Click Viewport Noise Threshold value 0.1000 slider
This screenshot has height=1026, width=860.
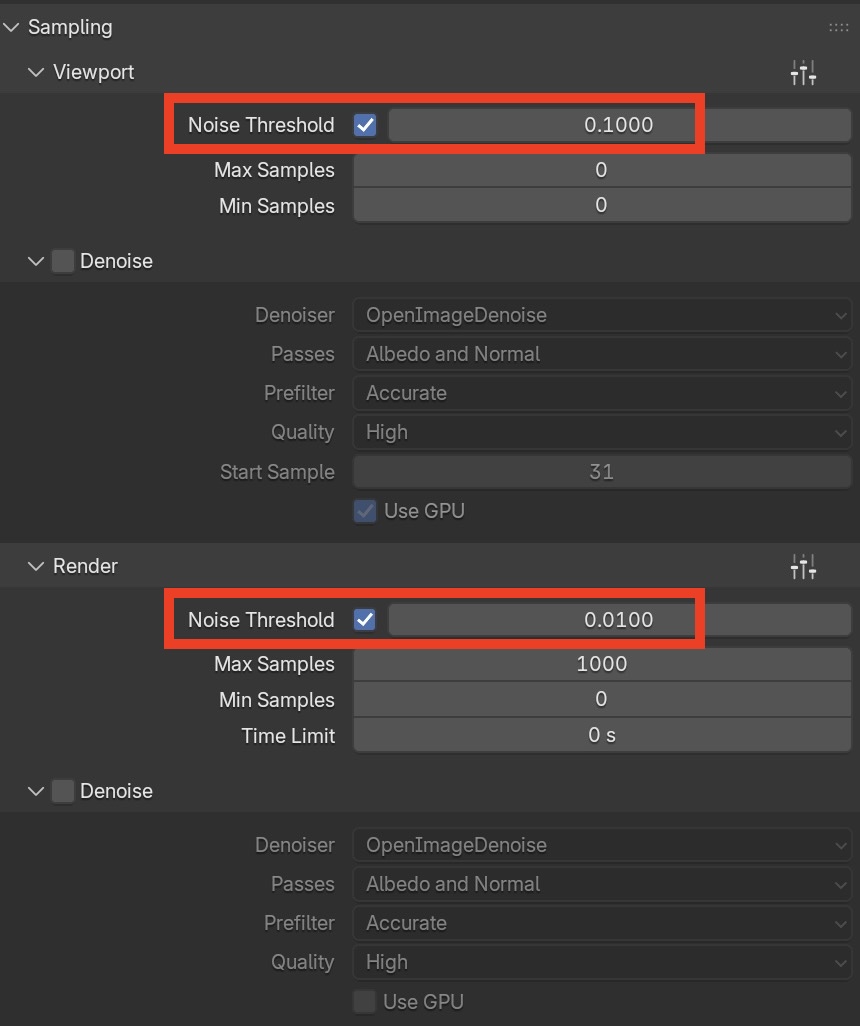619,125
